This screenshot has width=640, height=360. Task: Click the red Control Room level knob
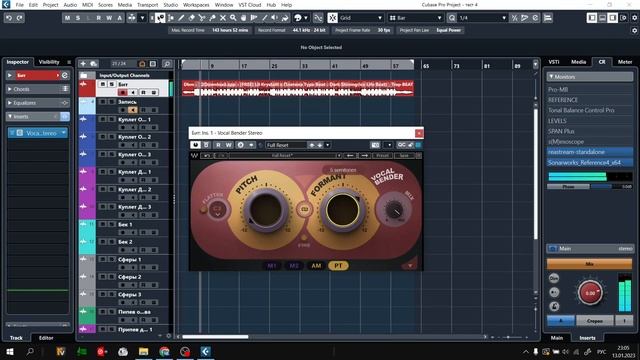pyautogui.click(x=590, y=293)
